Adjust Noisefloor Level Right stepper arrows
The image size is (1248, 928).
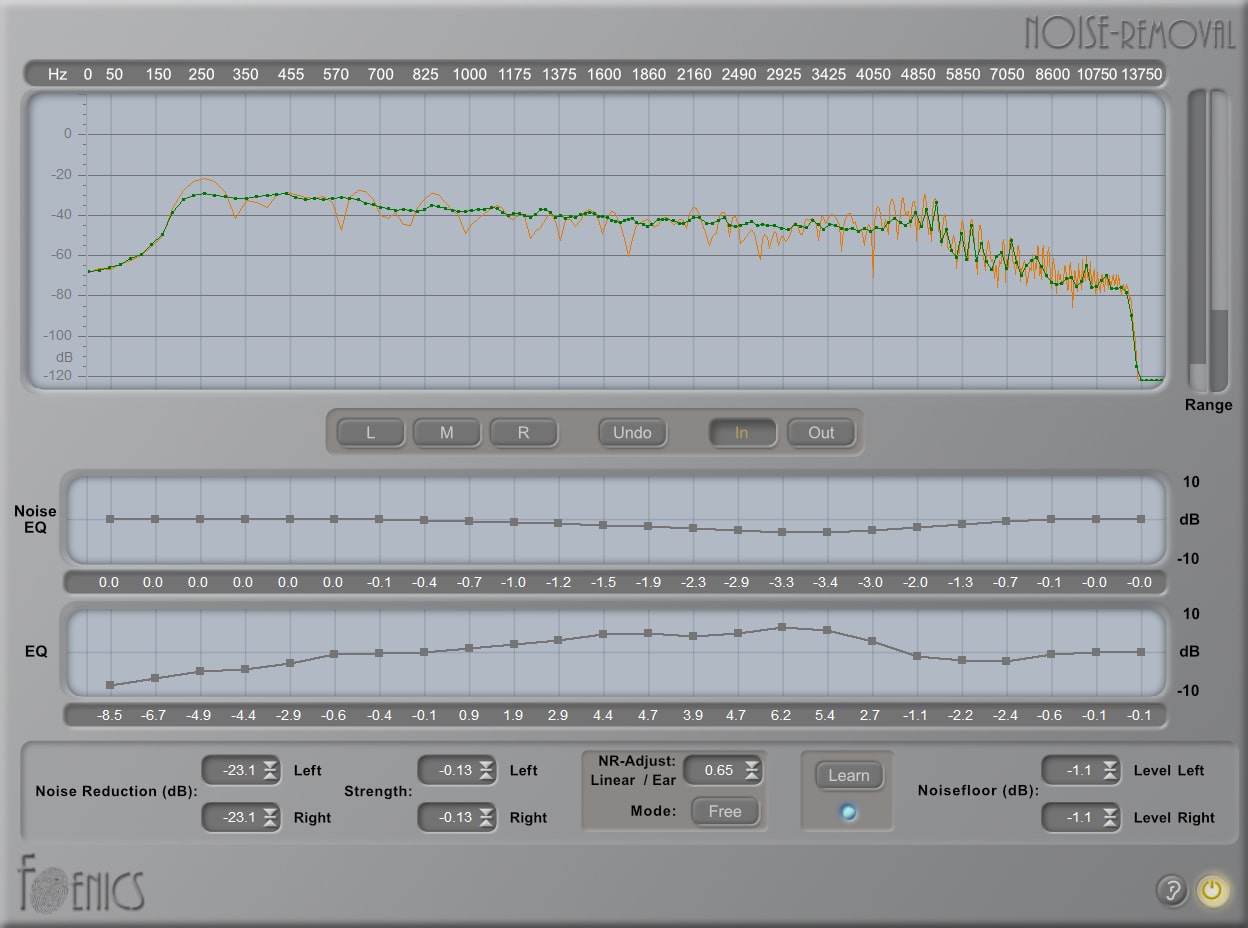point(1110,817)
